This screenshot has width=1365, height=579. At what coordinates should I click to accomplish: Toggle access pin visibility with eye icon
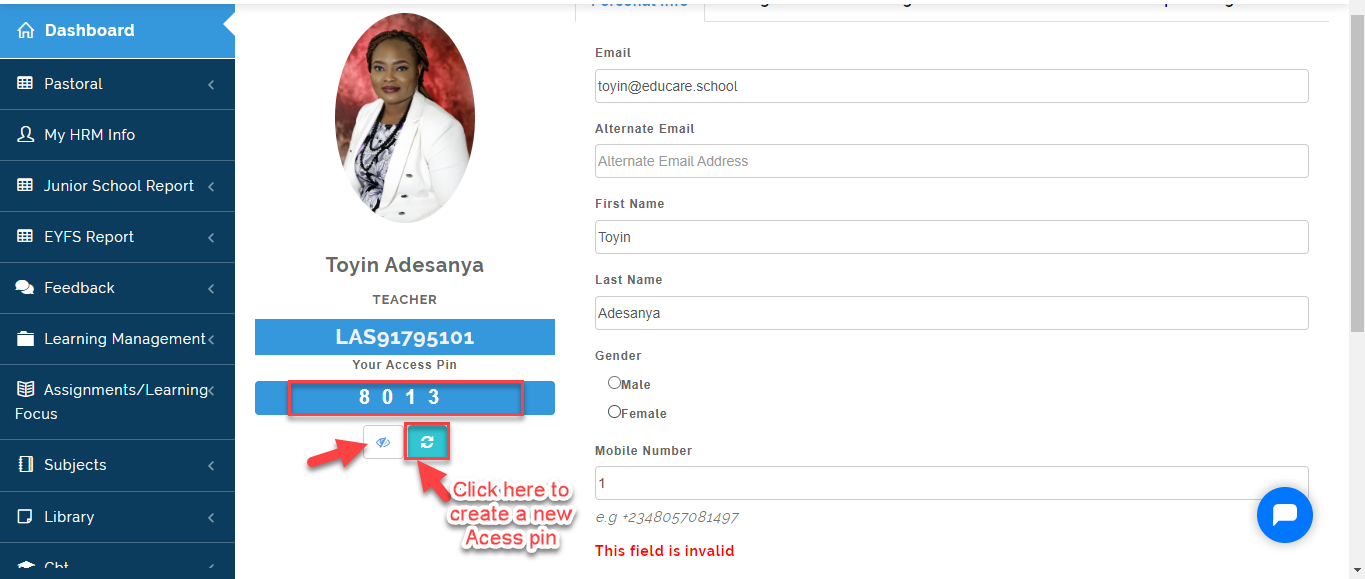click(383, 442)
